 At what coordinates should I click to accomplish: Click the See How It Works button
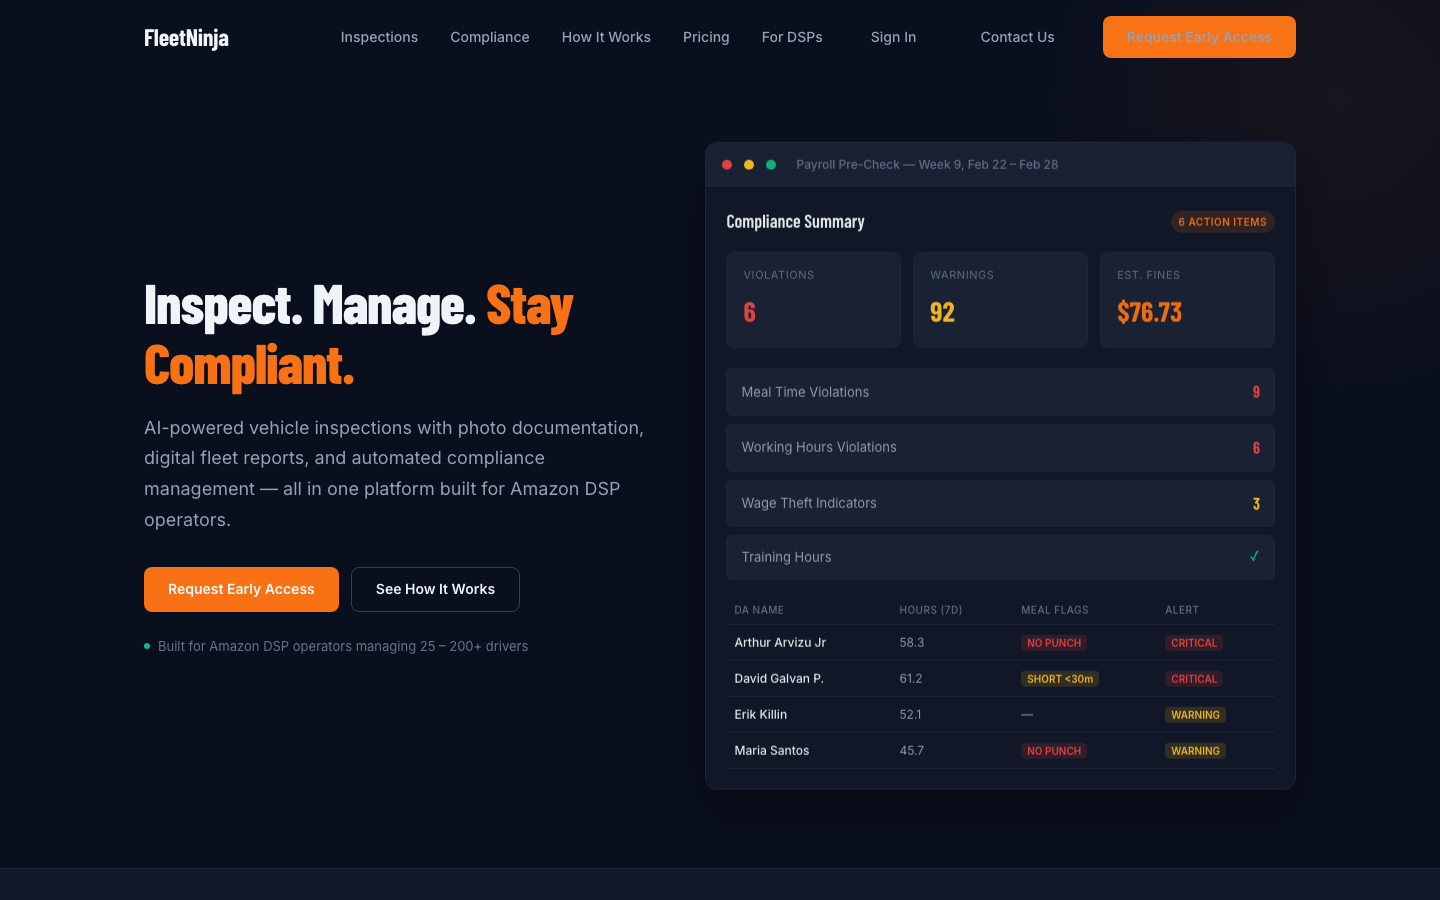[x=435, y=589]
